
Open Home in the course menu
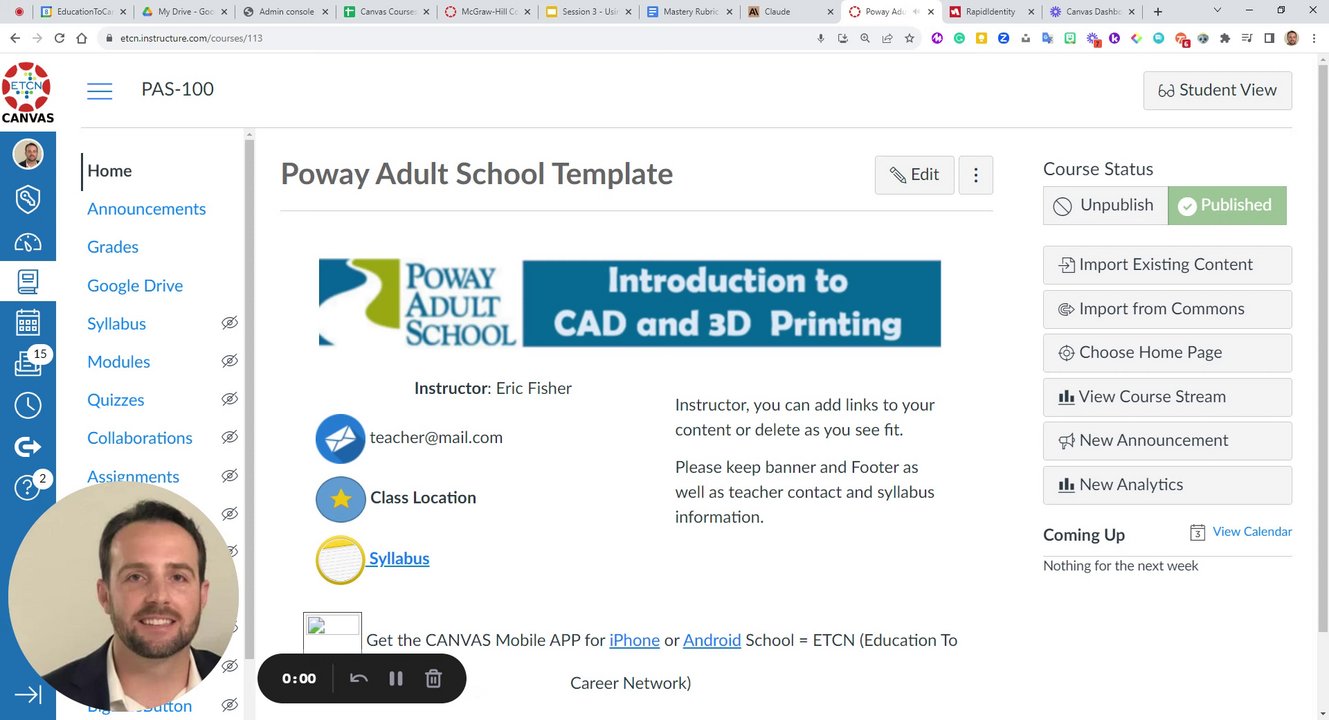(x=109, y=170)
